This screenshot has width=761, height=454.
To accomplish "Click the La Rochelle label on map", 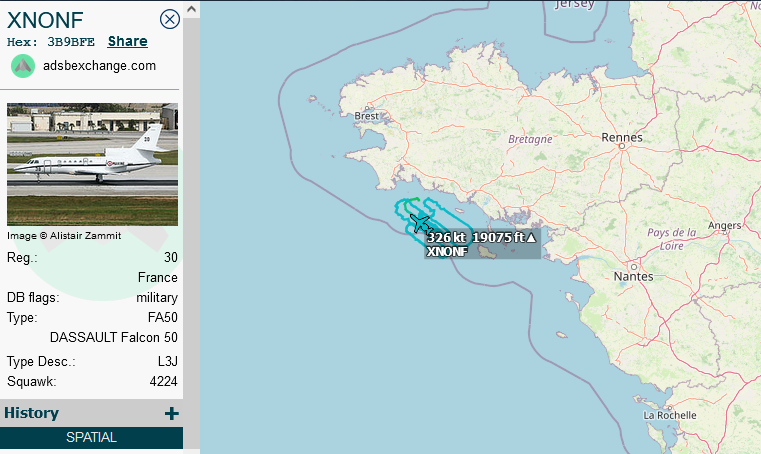I will (x=670, y=416).
